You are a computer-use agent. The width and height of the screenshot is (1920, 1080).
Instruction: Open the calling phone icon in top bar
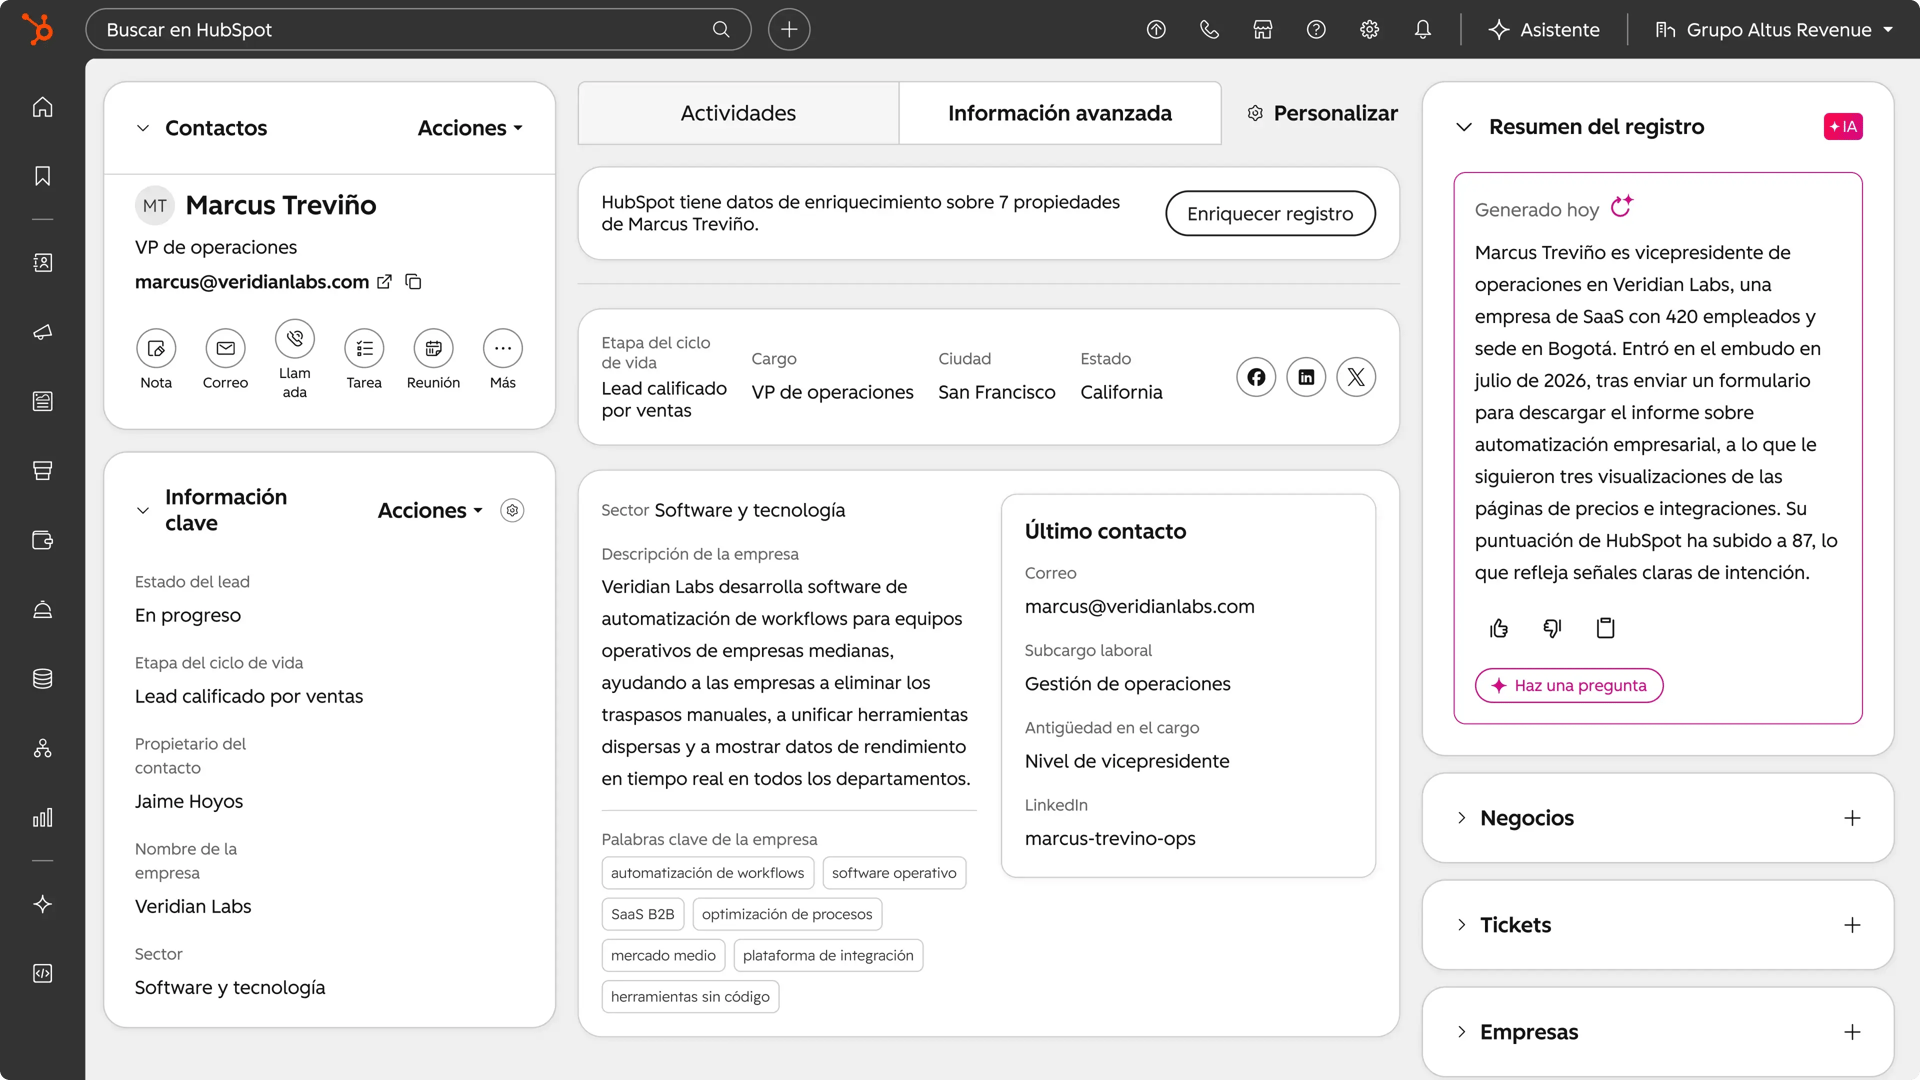(x=1209, y=30)
